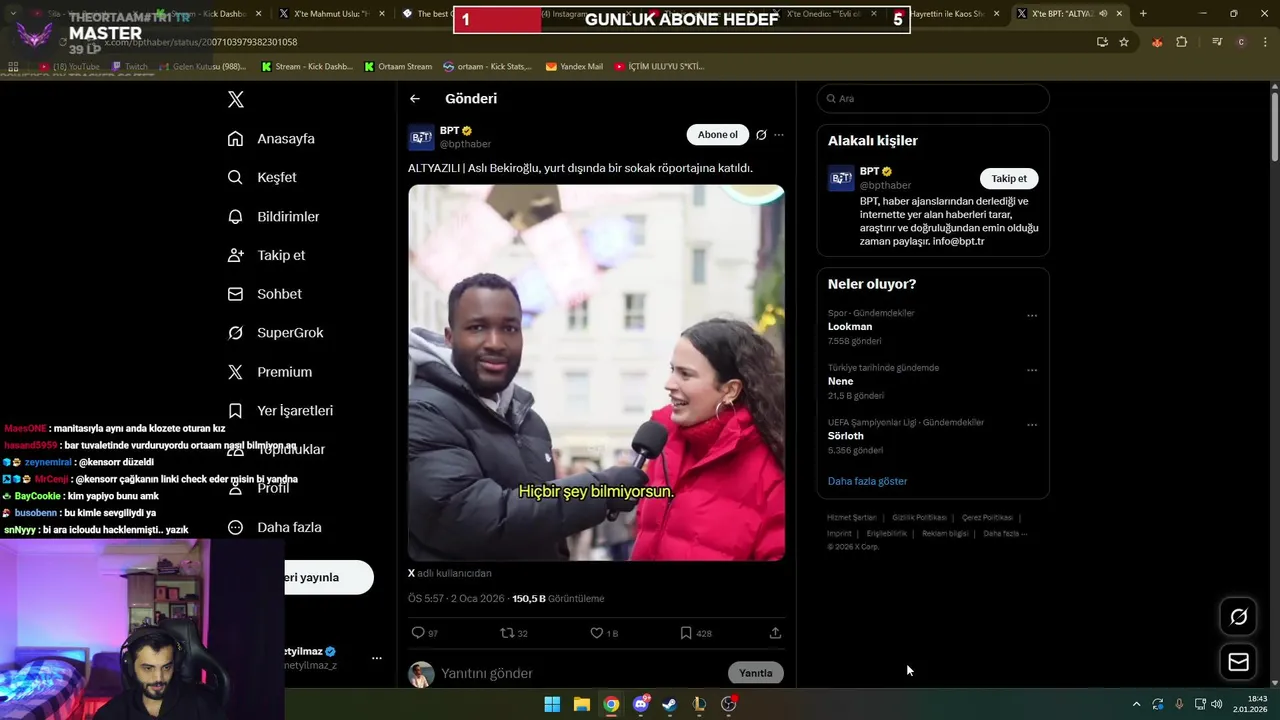The width and height of the screenshot is (1280, 720).
Task: Open Discord from the taskbar
Action: [640, 704]
